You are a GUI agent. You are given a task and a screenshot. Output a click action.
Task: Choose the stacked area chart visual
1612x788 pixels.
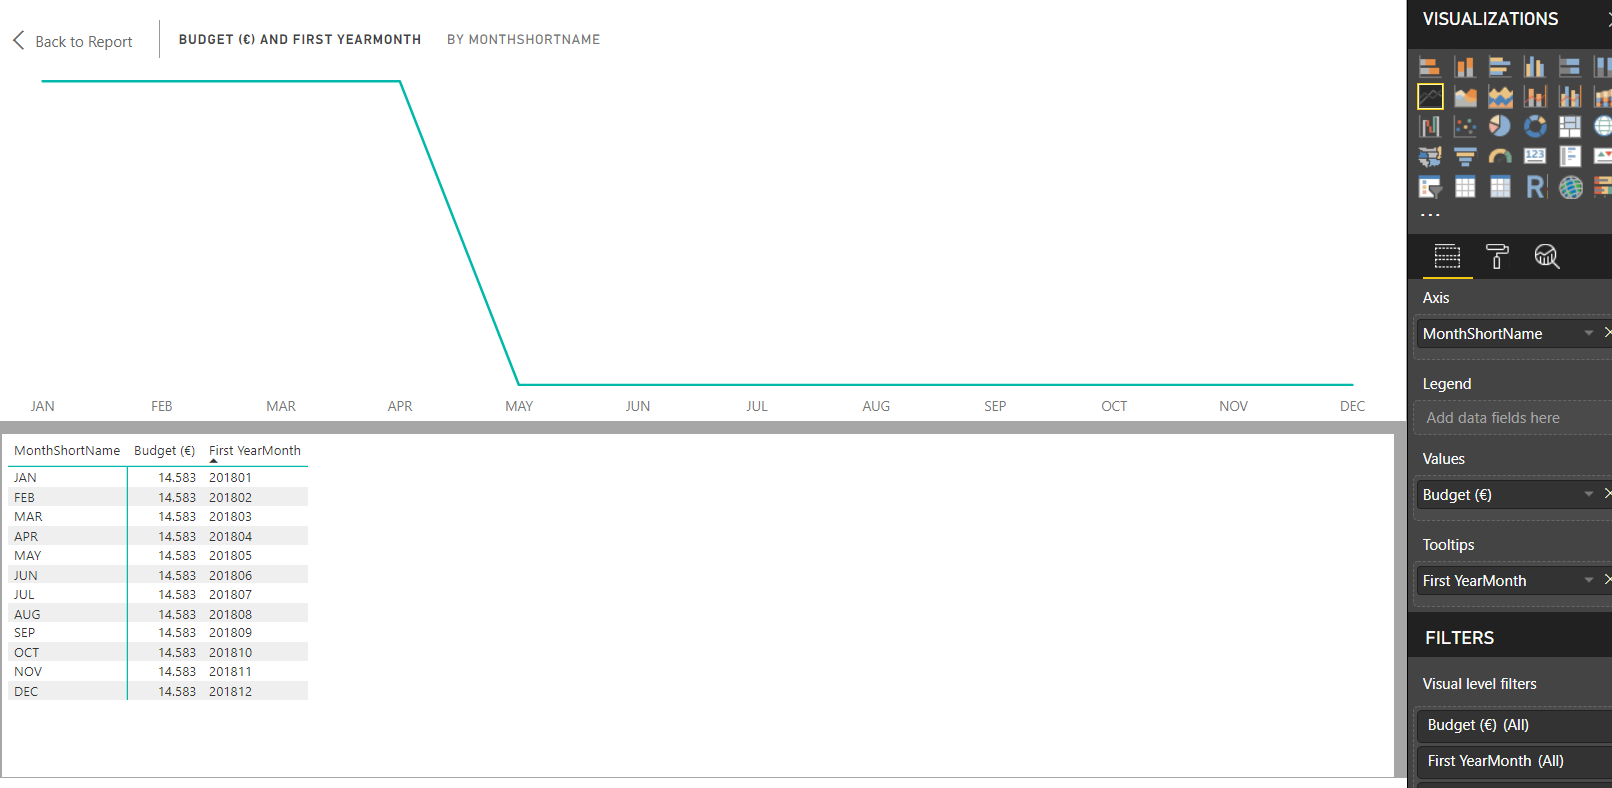pyautogui.click(x=1500, y=97)
